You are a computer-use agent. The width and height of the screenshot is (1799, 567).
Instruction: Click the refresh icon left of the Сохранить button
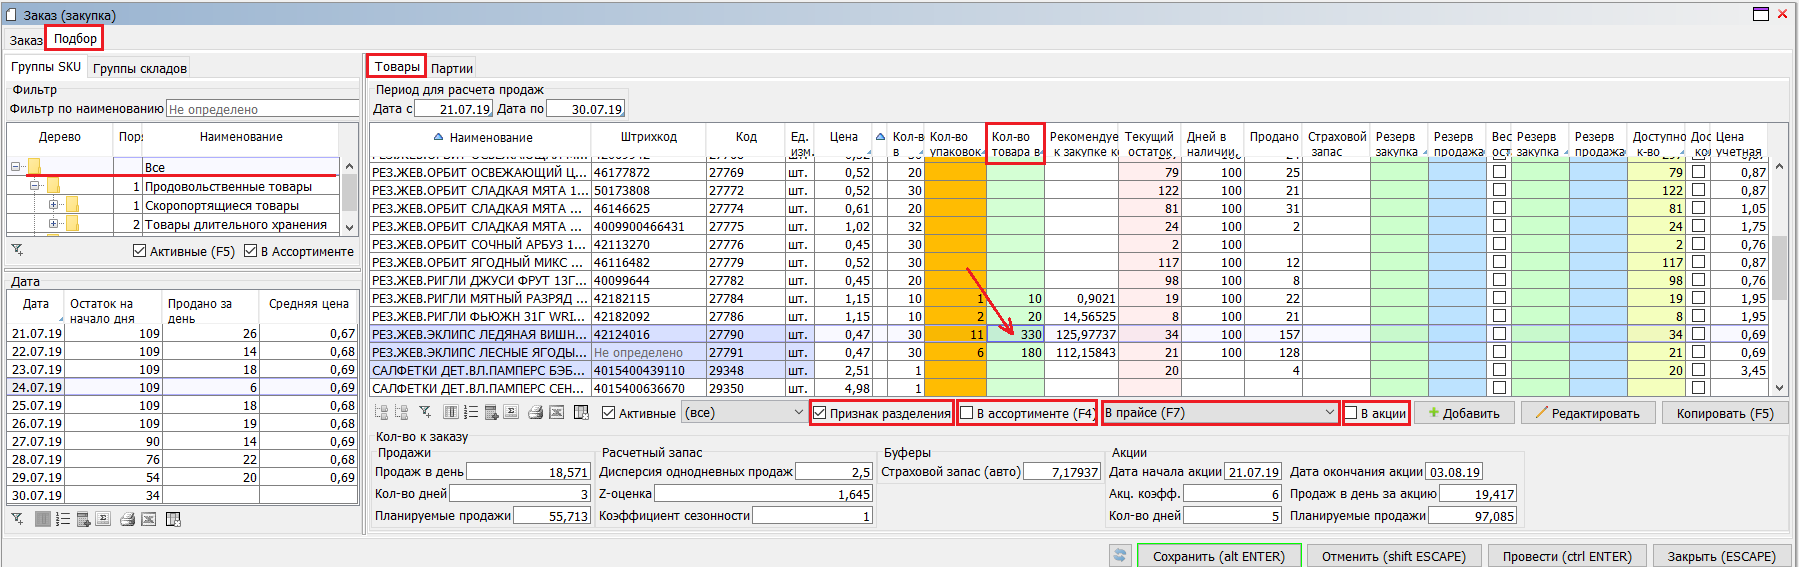[x=1120, y=556]
